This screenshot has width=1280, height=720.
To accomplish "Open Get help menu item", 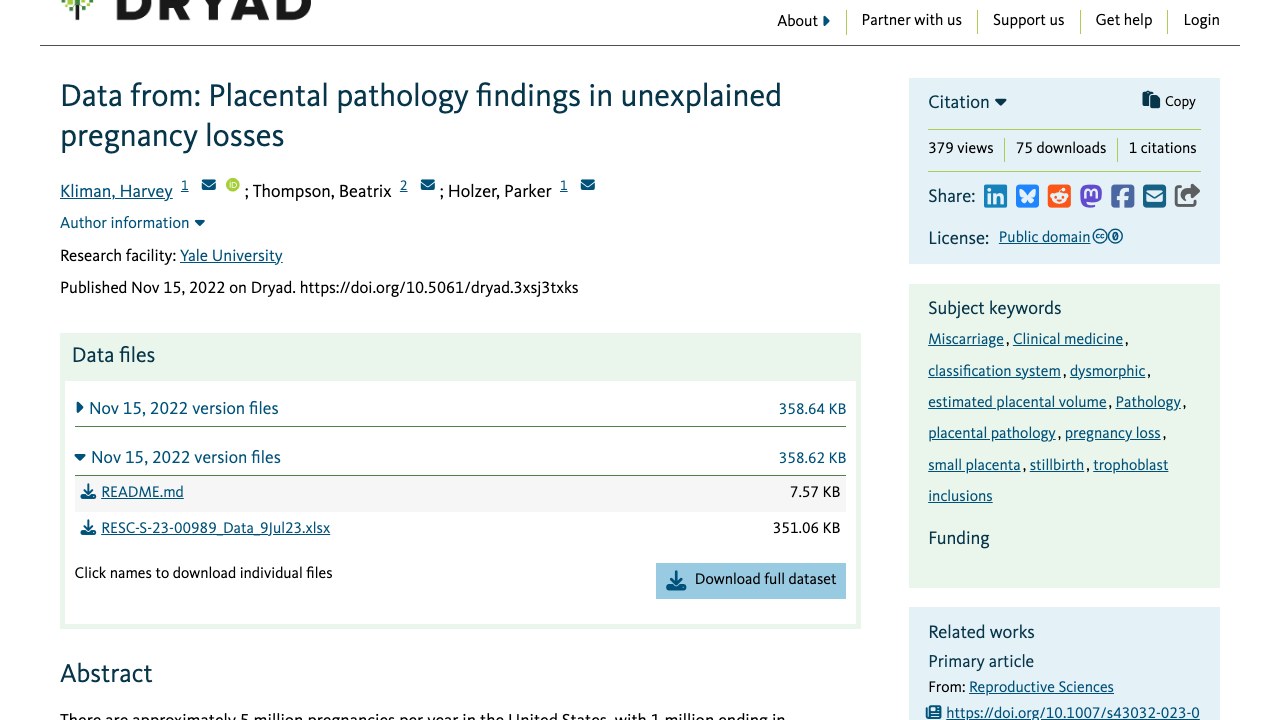I will [x=1124, y=20].
